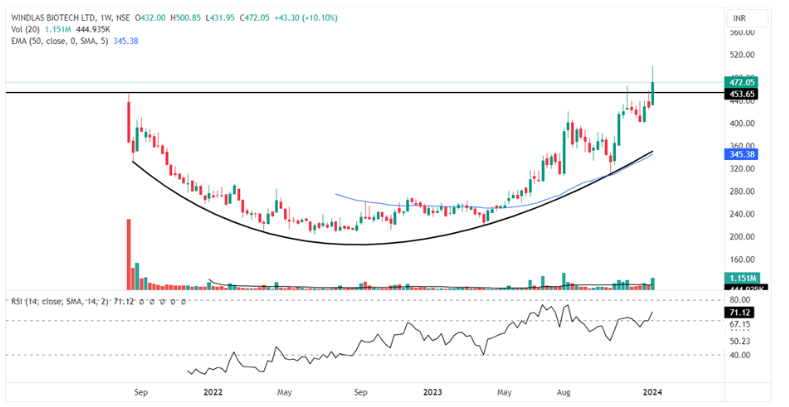Select the EMA (50, close) indicator legend
This screenshot has height=407, width=789.
[x=60, y=41]
